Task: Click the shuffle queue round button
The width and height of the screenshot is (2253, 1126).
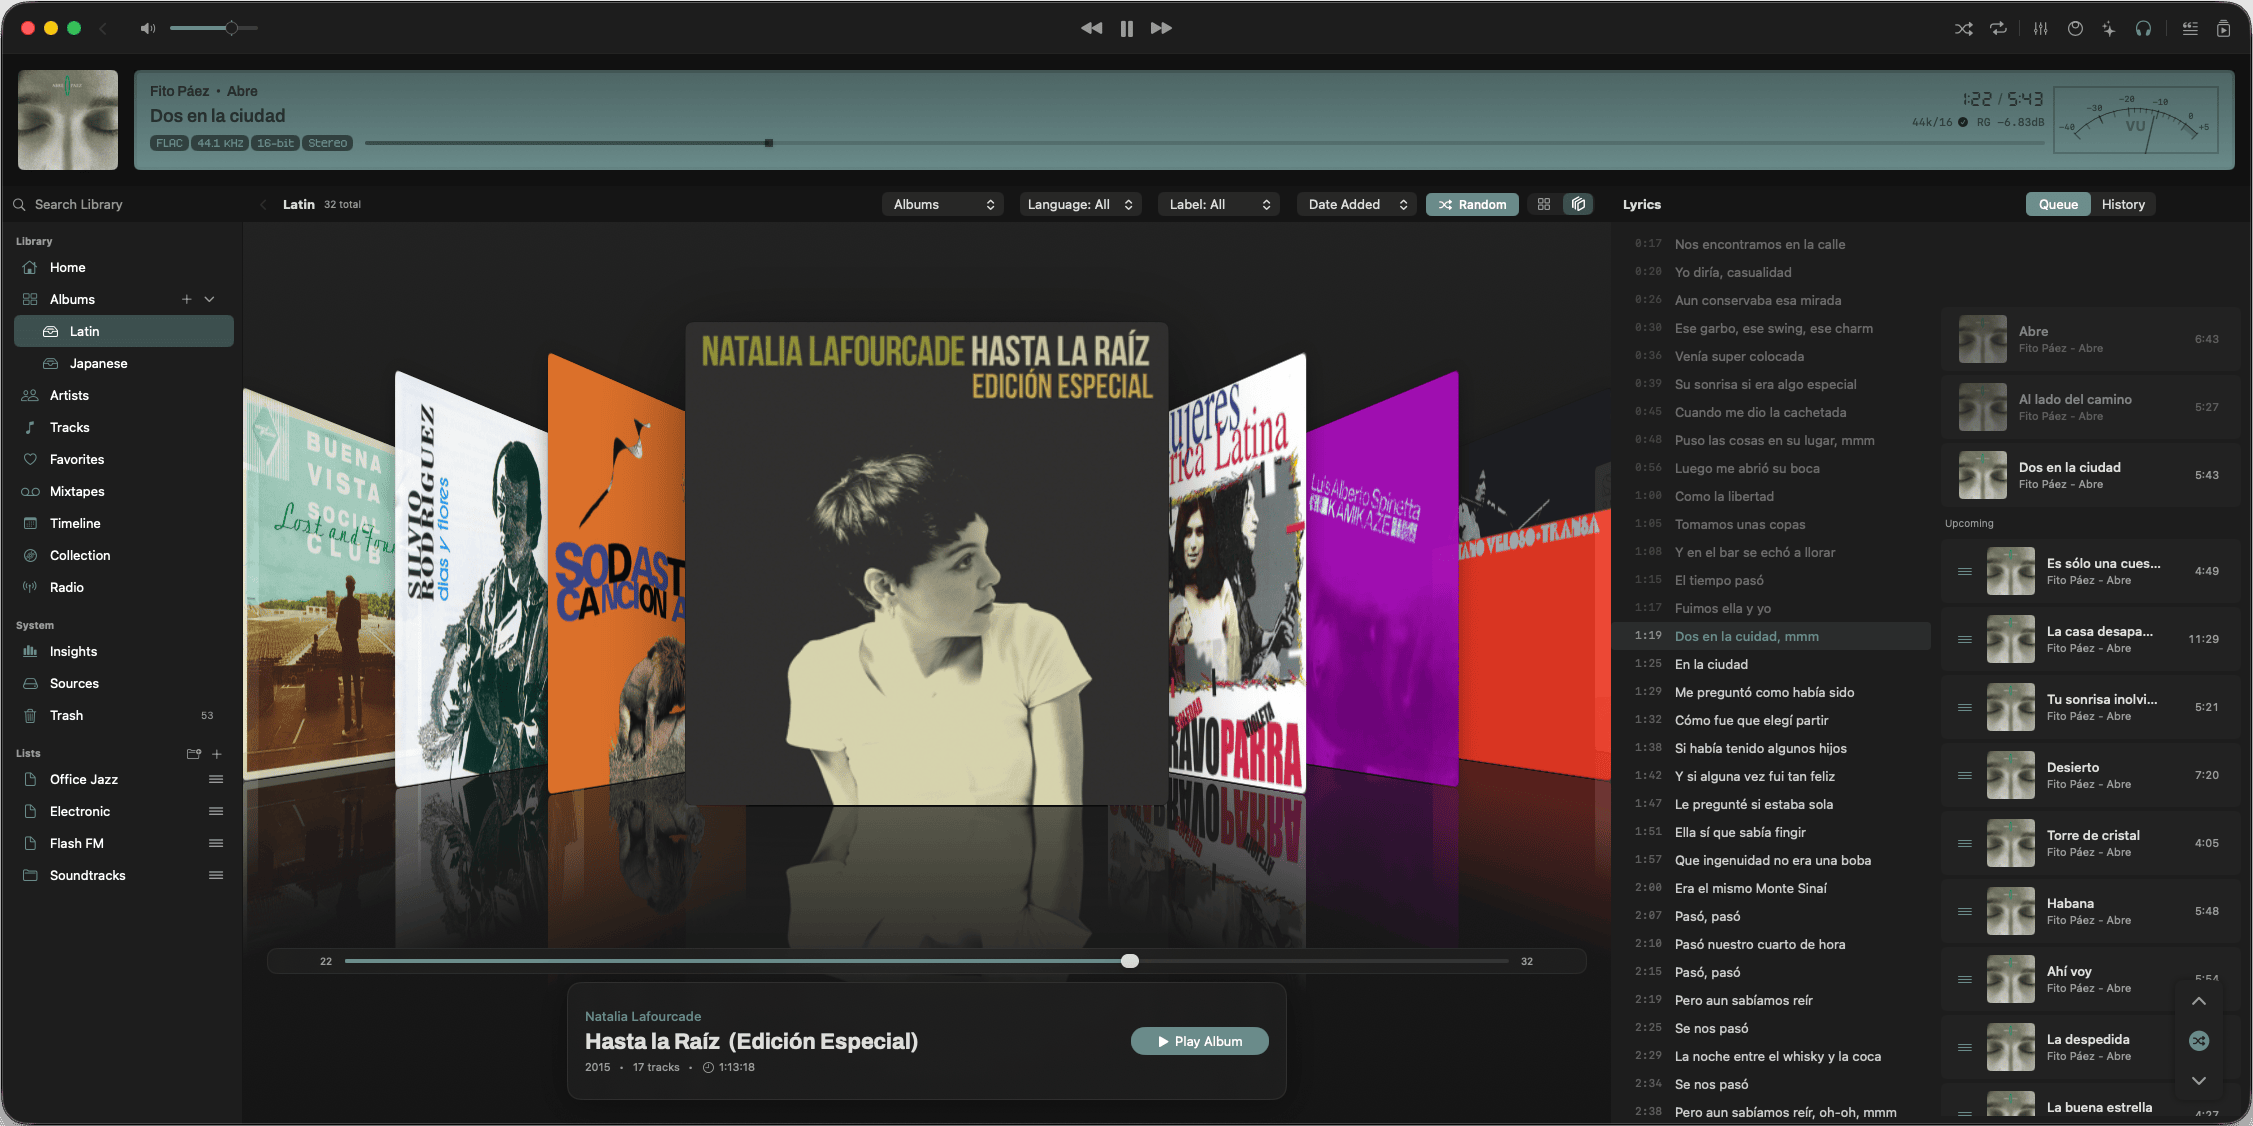Action: pos(2199,1042)
